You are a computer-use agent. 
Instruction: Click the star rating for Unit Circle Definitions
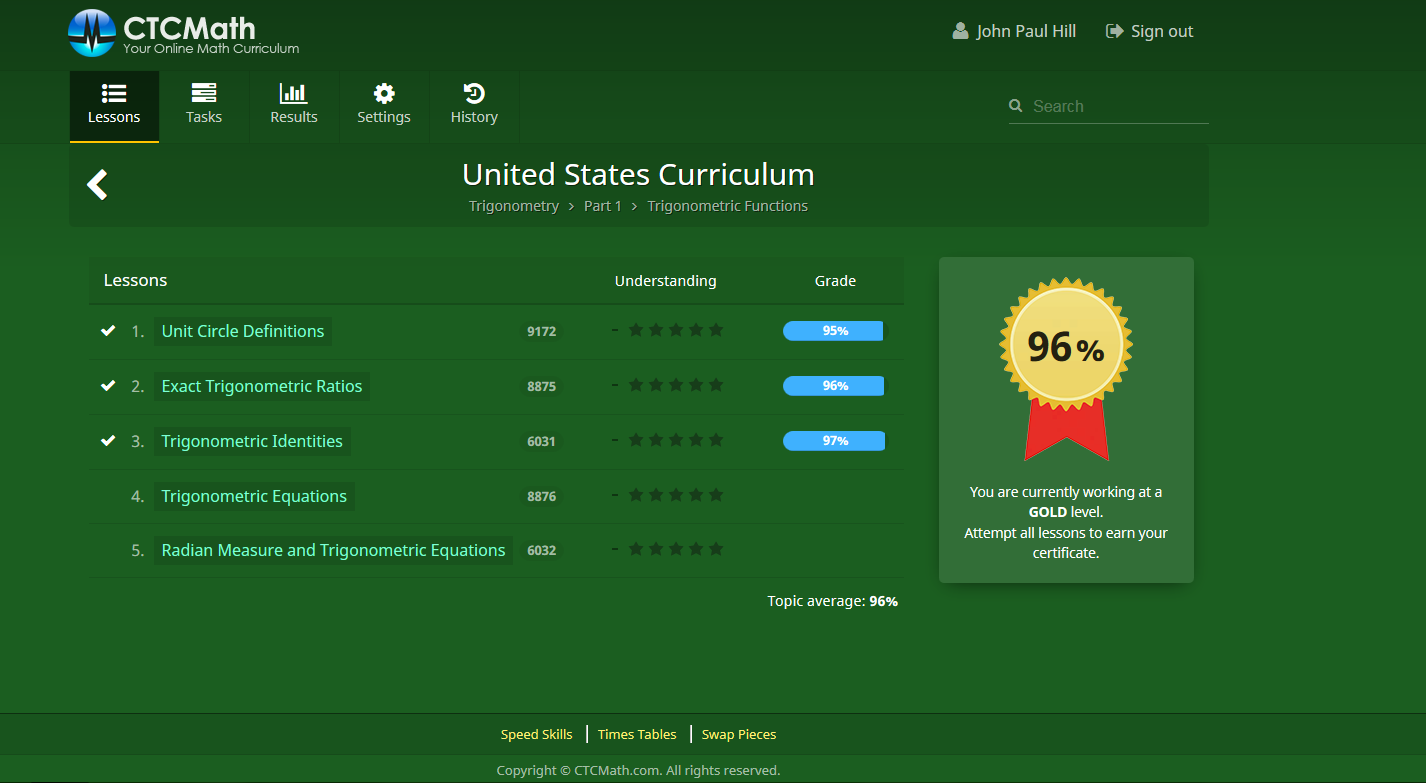coord(675,330)
